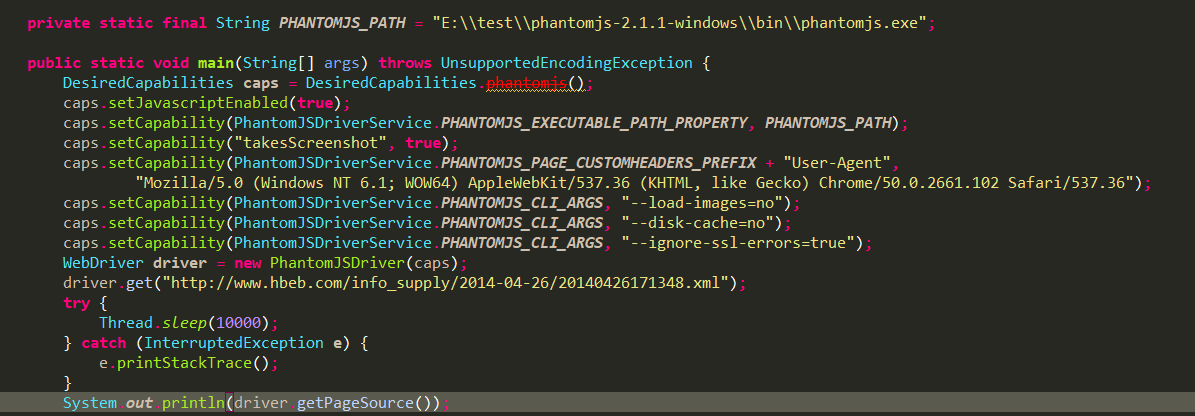Click the underlined phantomjs() method call
Screen dimensions: 1195x416
point(534,82)
